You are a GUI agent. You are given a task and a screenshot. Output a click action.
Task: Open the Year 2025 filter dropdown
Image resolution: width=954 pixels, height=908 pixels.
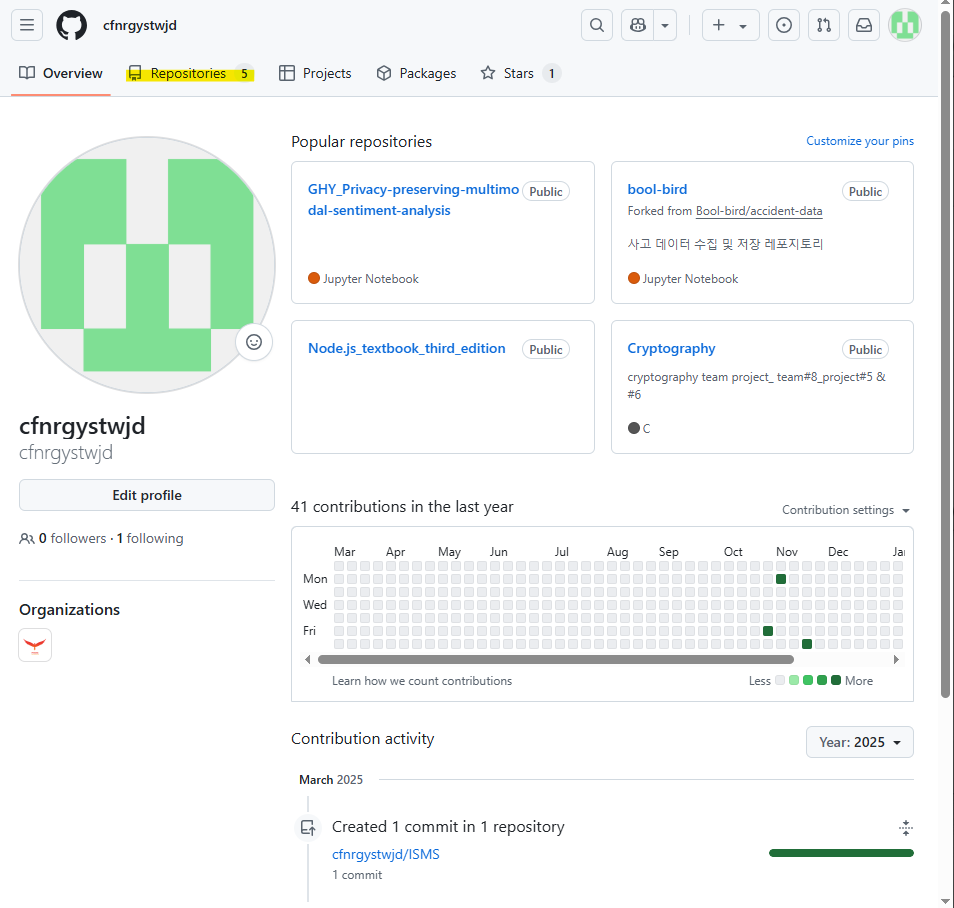click(859, 741)
